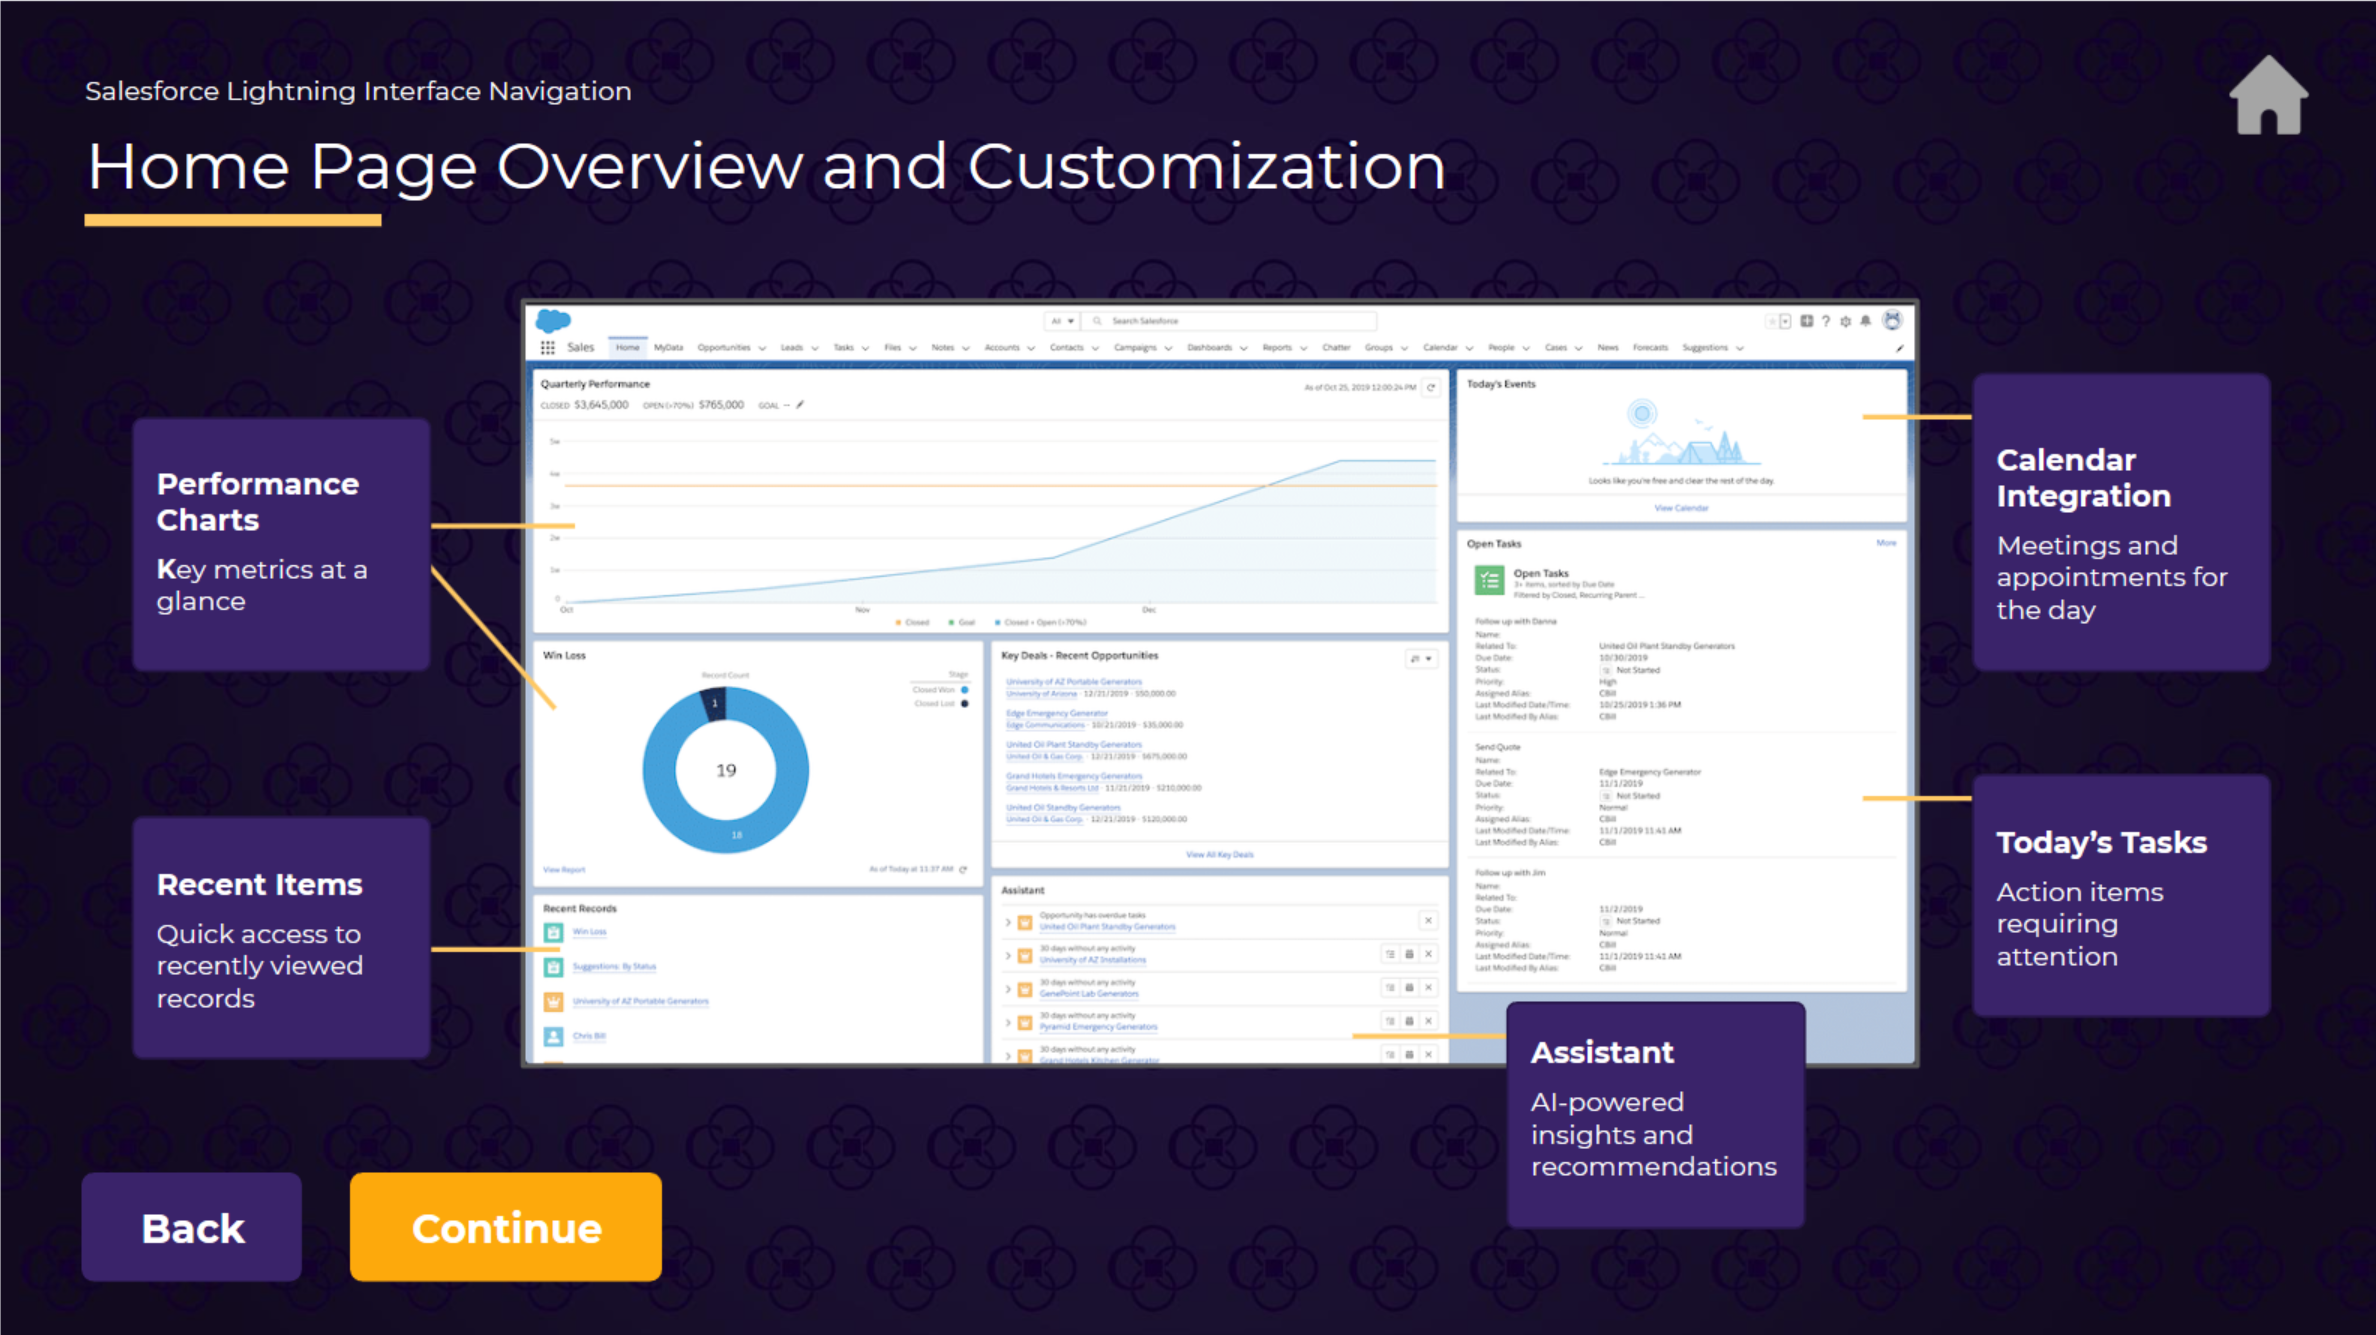Click the Win Loss report icon in Recent Records

click(x=553, y=932)
